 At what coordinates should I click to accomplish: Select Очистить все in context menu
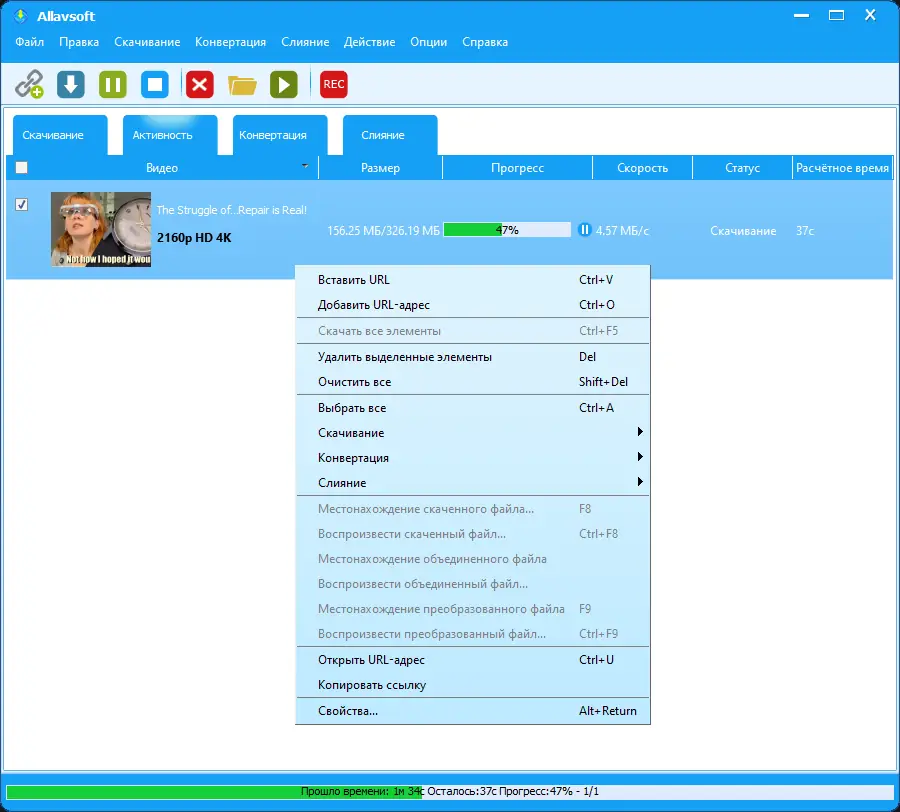click(x=472, y=382)
